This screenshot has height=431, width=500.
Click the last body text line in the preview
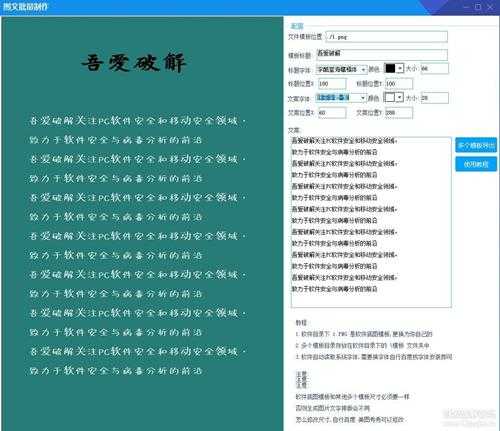coord(115,370)
